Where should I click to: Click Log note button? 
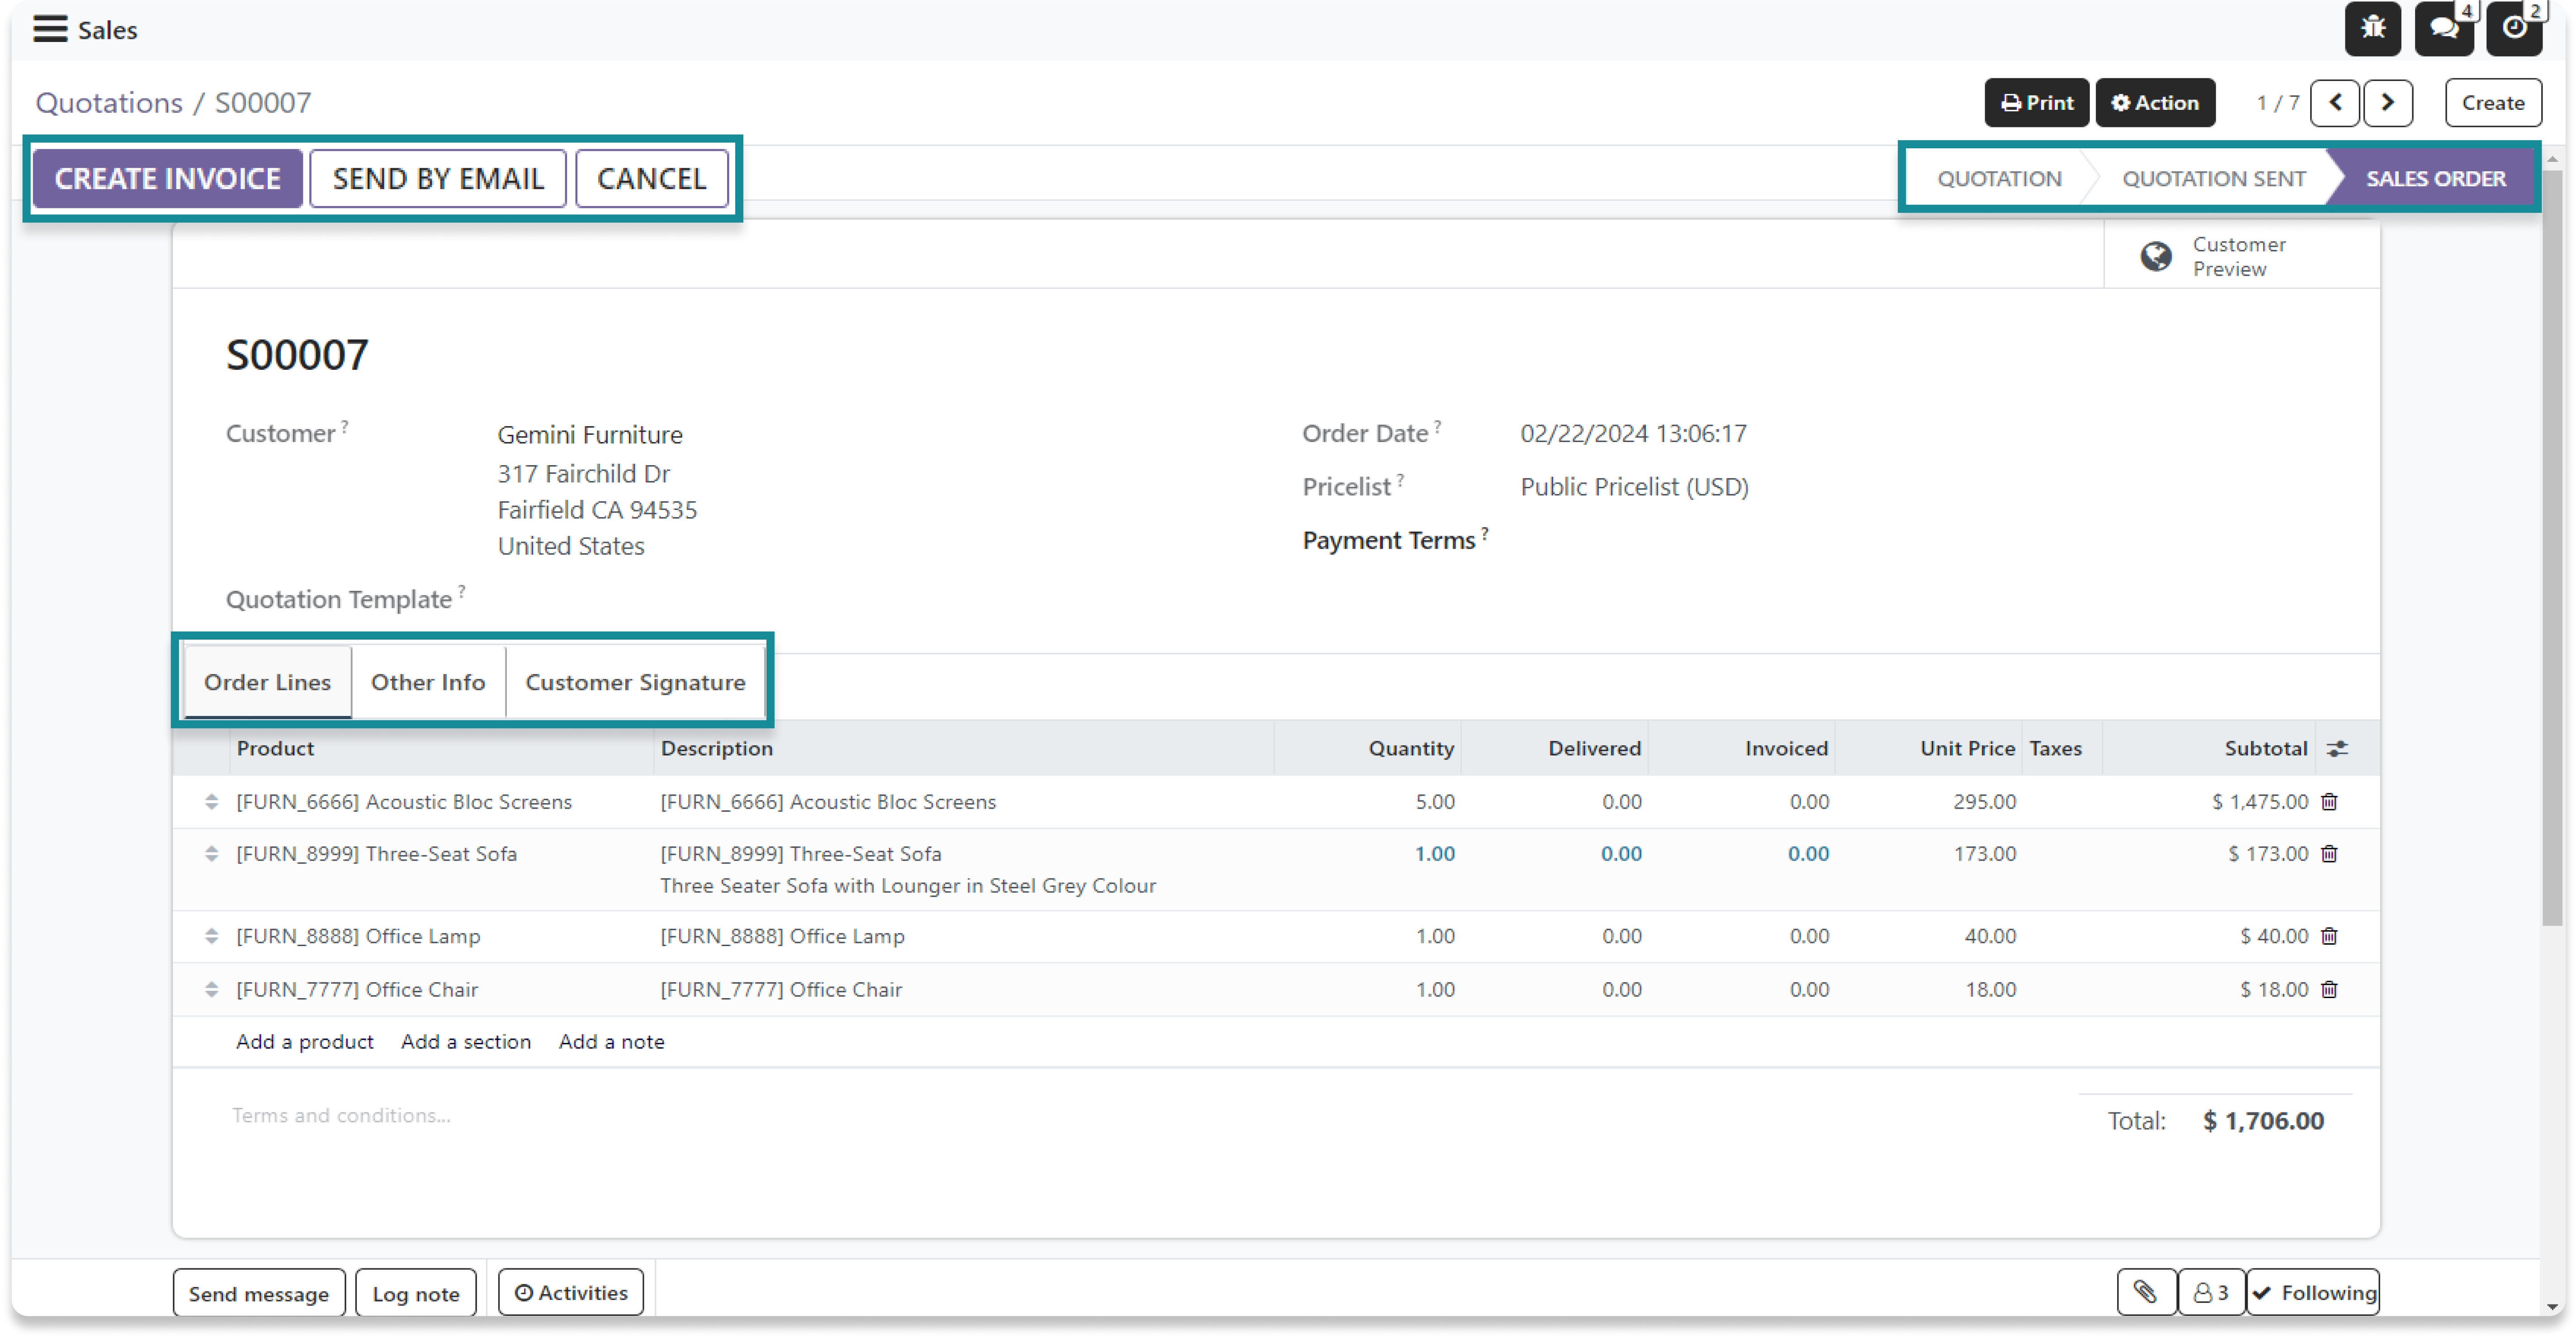click(x=415, y=1293)
